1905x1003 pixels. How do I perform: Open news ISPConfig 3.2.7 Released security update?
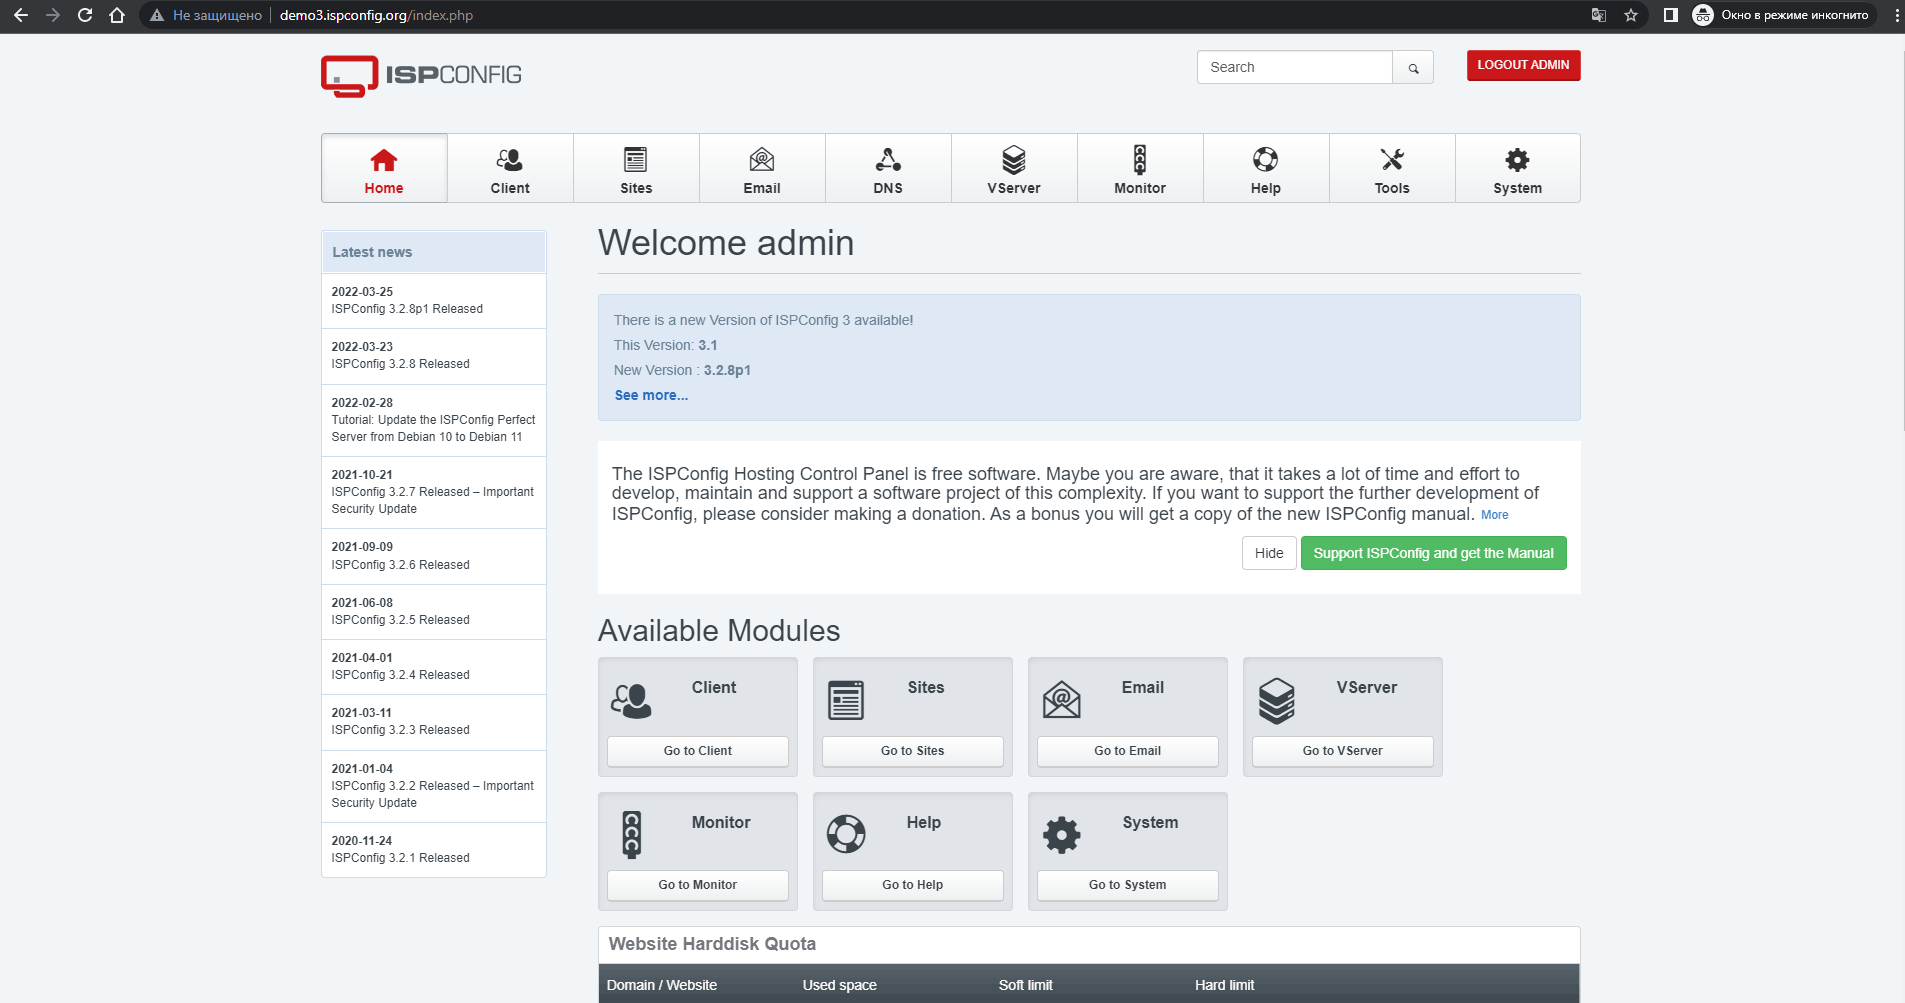click(434, 492)
